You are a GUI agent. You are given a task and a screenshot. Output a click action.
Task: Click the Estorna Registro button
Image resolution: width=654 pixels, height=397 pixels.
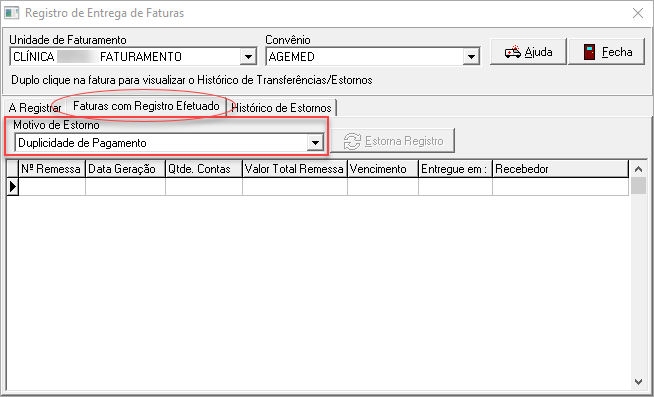[x=393, y=141]
